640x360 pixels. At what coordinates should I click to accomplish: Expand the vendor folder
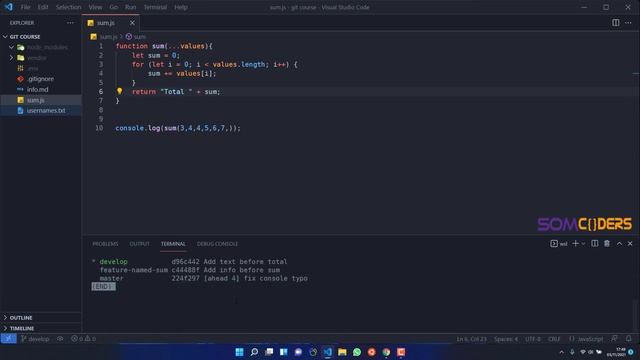coord(41,58)
